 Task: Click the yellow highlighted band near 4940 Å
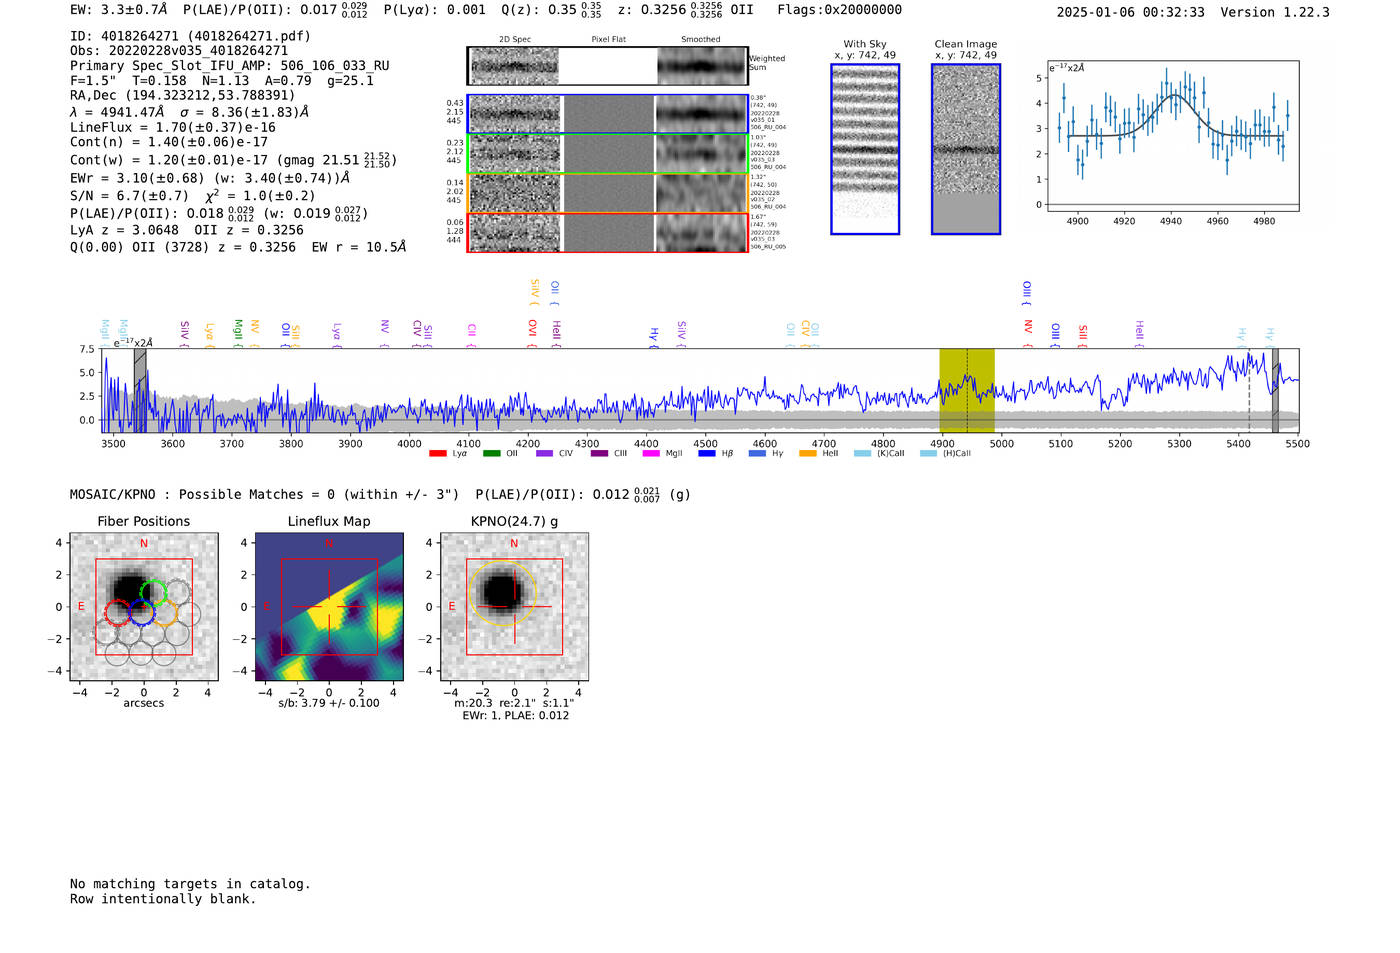(x=966, y=390)
